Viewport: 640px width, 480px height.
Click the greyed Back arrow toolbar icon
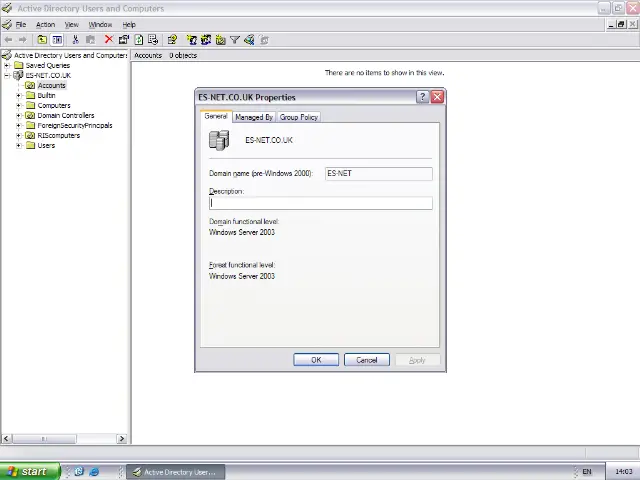(x=9, y=40)
